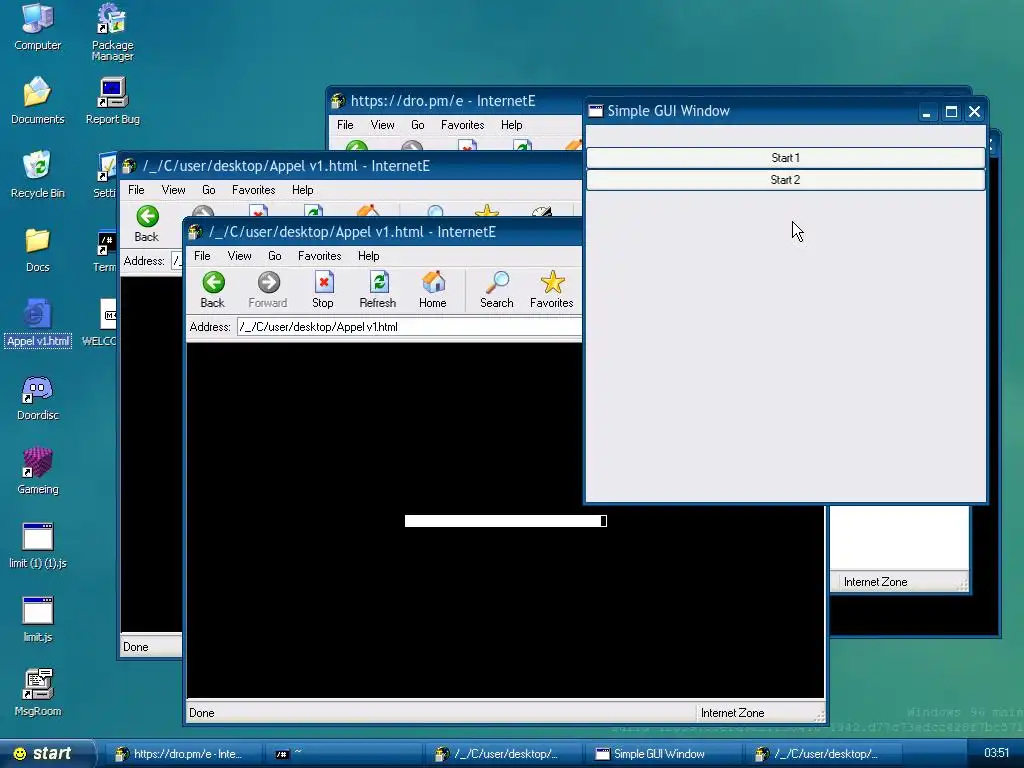Open the Recycle Bin desktop icon

pyautogui.click(x=37, y=174)
